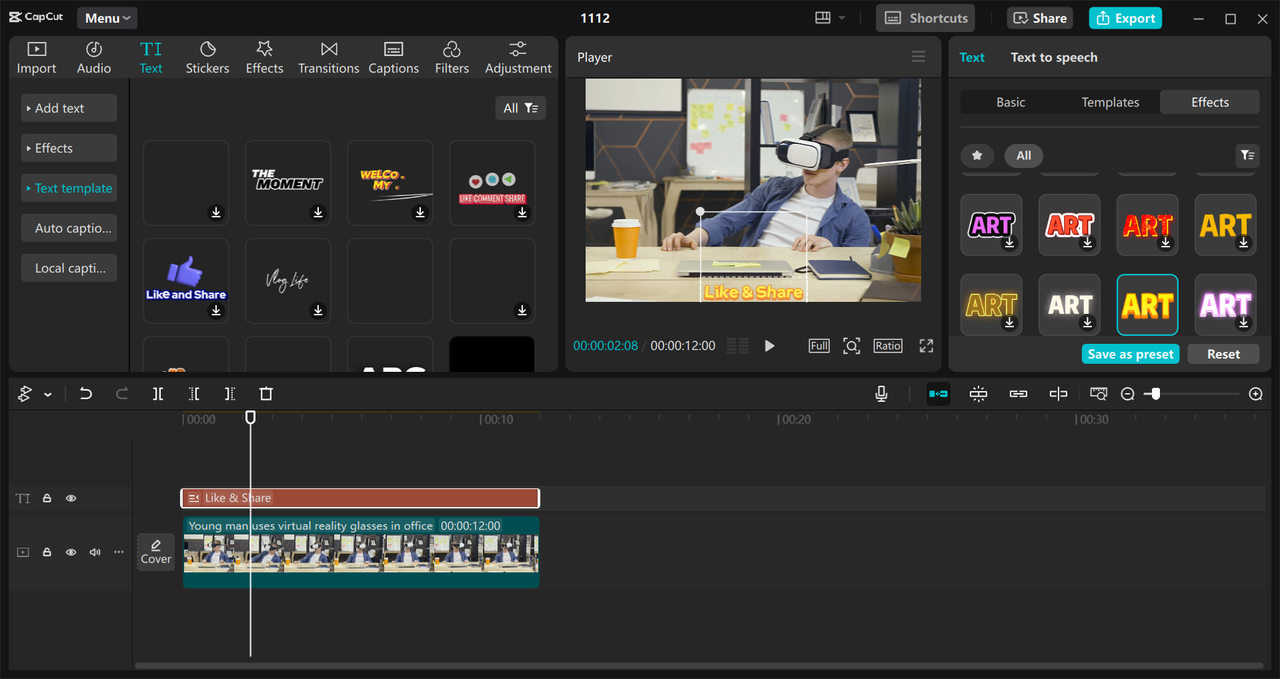Viewport: 1280px width, 679px height.
Task: Delete right of playhead
Action: point(230,394)
